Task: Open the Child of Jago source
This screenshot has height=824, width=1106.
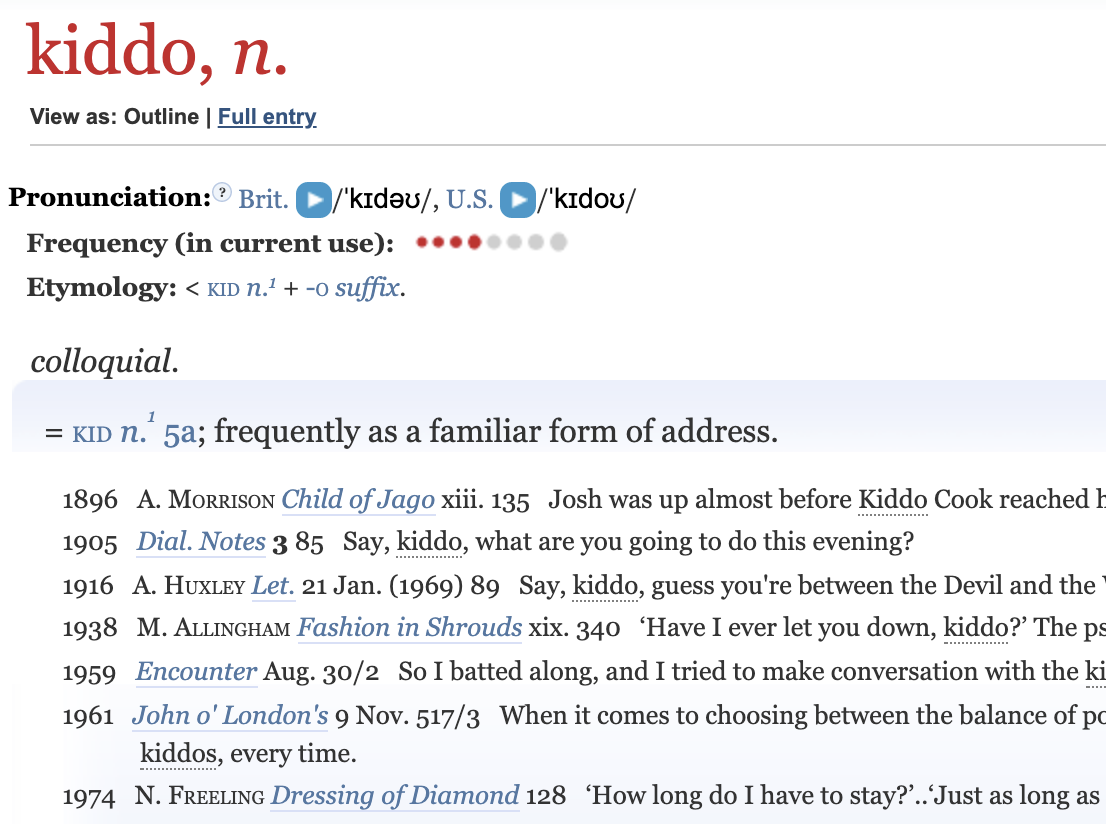Action: click(x=358, y=500)
